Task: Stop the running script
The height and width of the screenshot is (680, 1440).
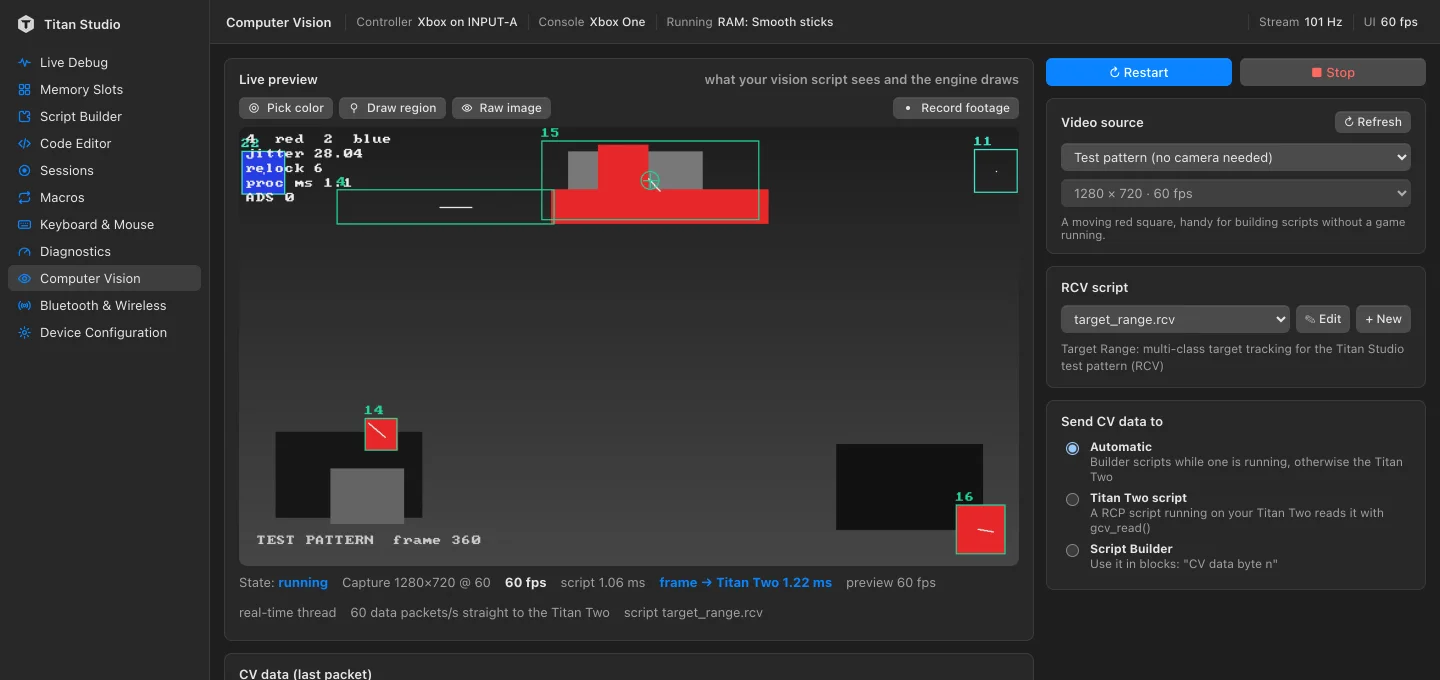Action: tap(1333, 72)
